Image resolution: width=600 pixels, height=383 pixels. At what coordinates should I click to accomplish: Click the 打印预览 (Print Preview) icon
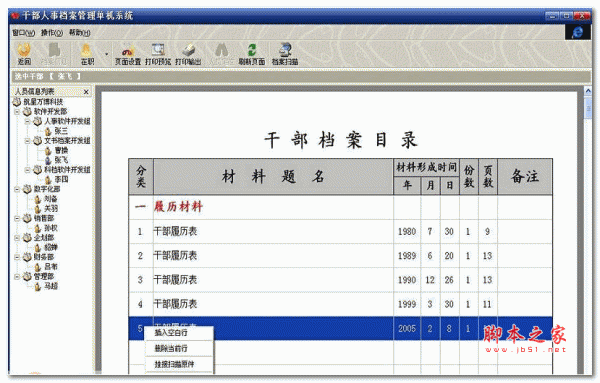click(x=158, y=53)
